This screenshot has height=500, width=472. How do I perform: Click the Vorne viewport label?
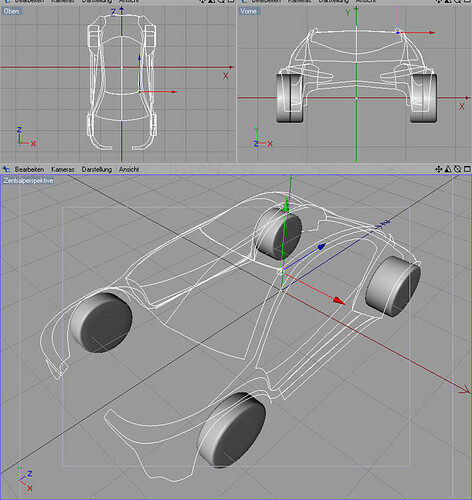[x=249, y=11]
